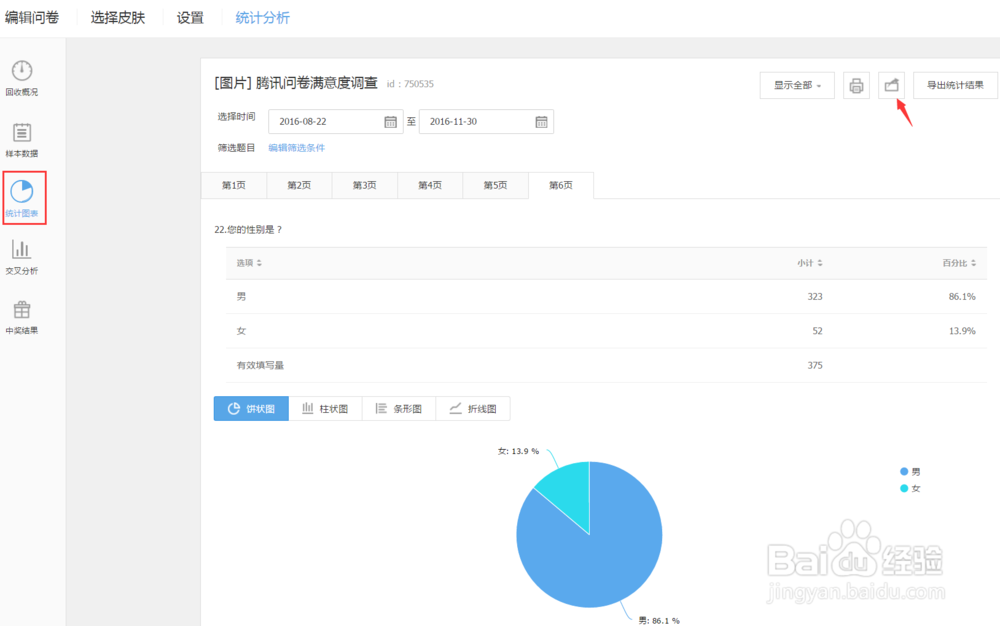1000x626 pixels.
Task: Click the 编辑筛选条件 link
Action: (x=297, y=148)
